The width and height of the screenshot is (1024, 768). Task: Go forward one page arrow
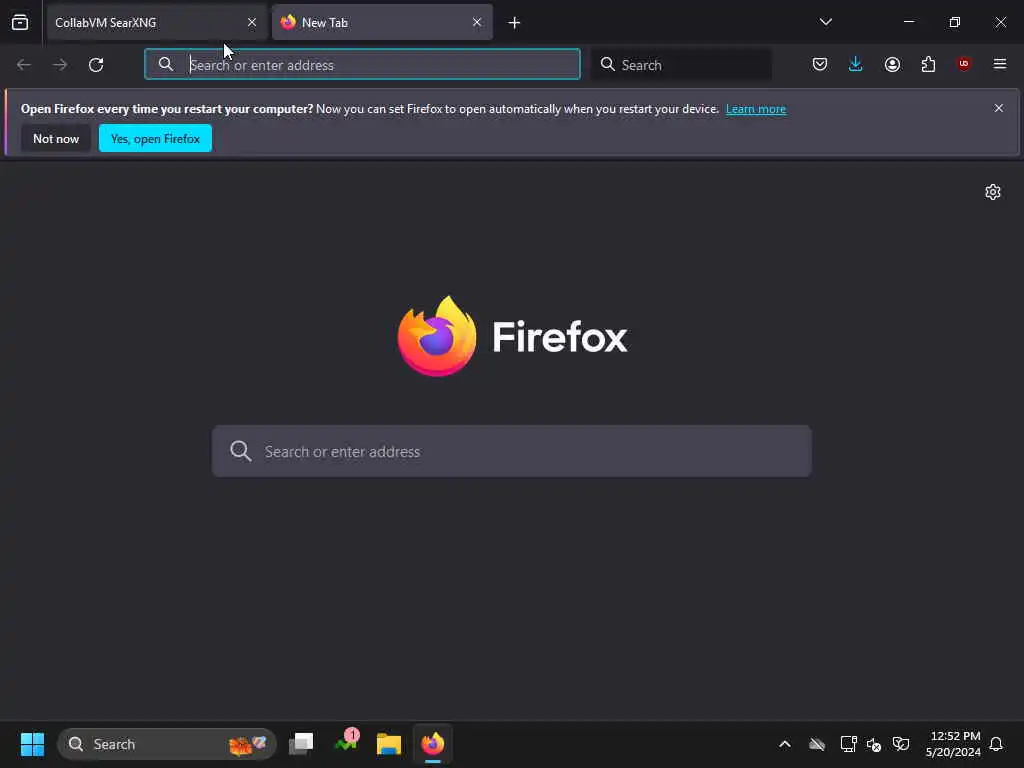[x=60, y=65]
